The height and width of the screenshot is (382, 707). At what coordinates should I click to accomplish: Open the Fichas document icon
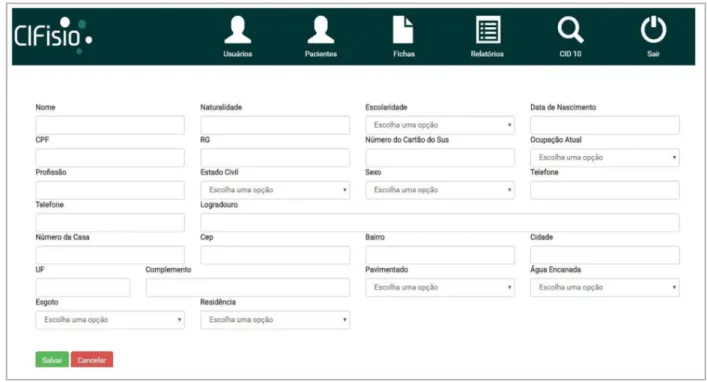tap(403, 30)
